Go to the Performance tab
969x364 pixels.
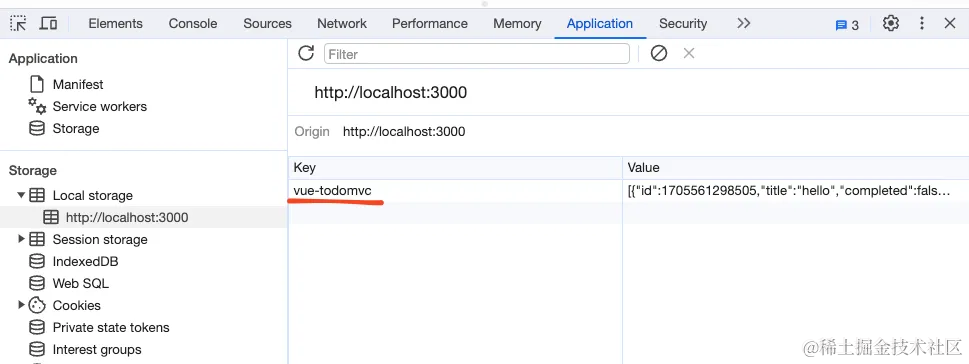point(429,23)
